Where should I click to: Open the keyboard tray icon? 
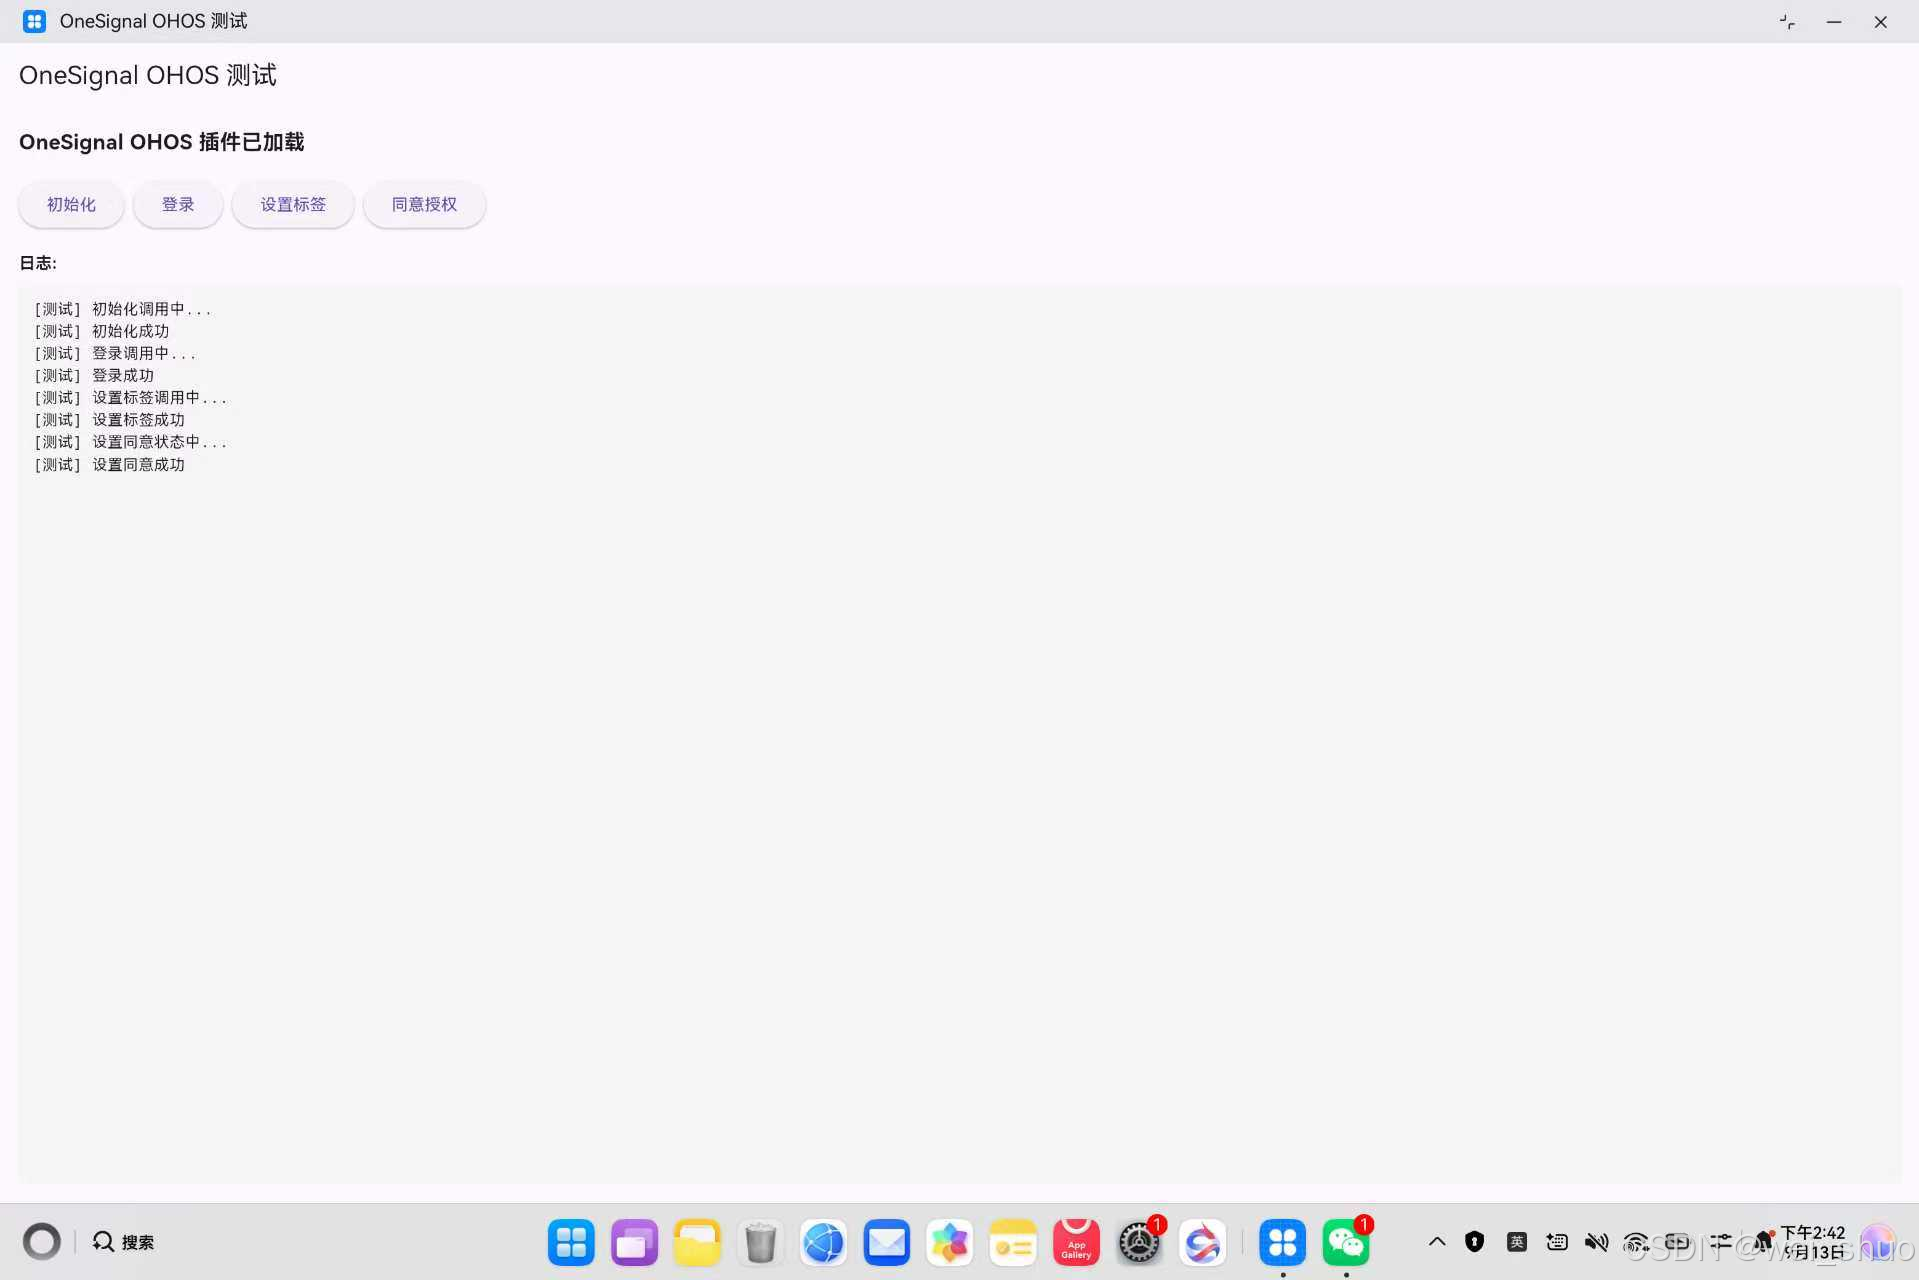click(1557, 1242)
